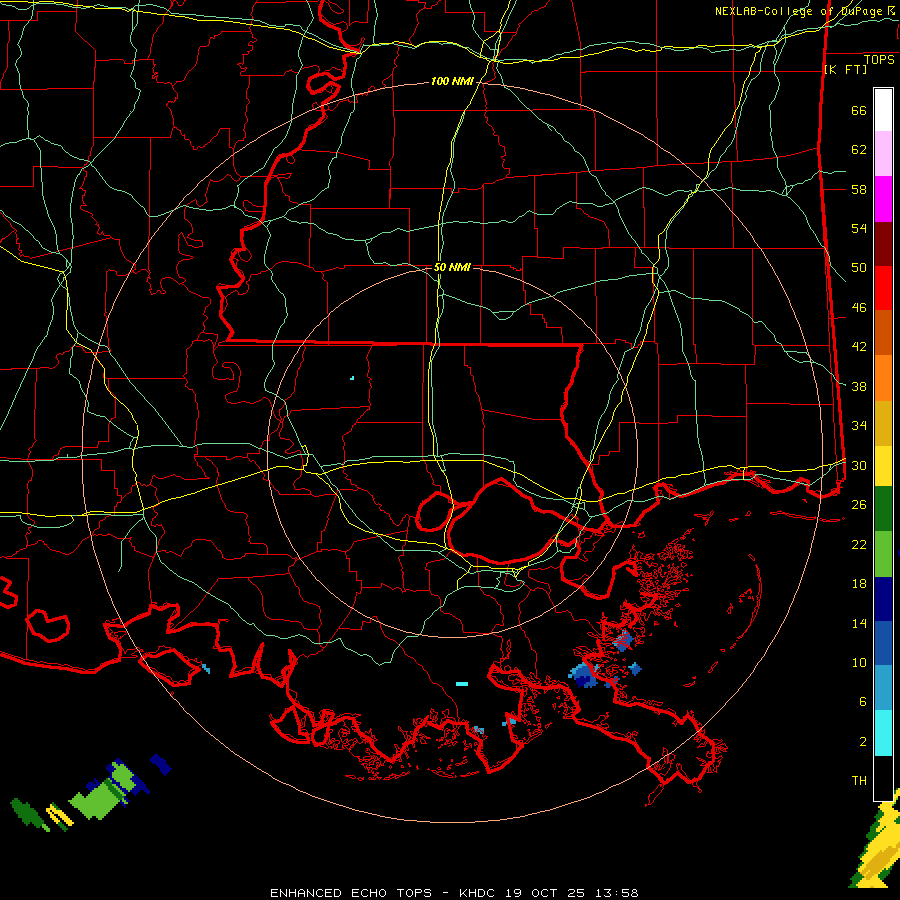Click the small yellow striped echo, lower left

coord(59,816)
